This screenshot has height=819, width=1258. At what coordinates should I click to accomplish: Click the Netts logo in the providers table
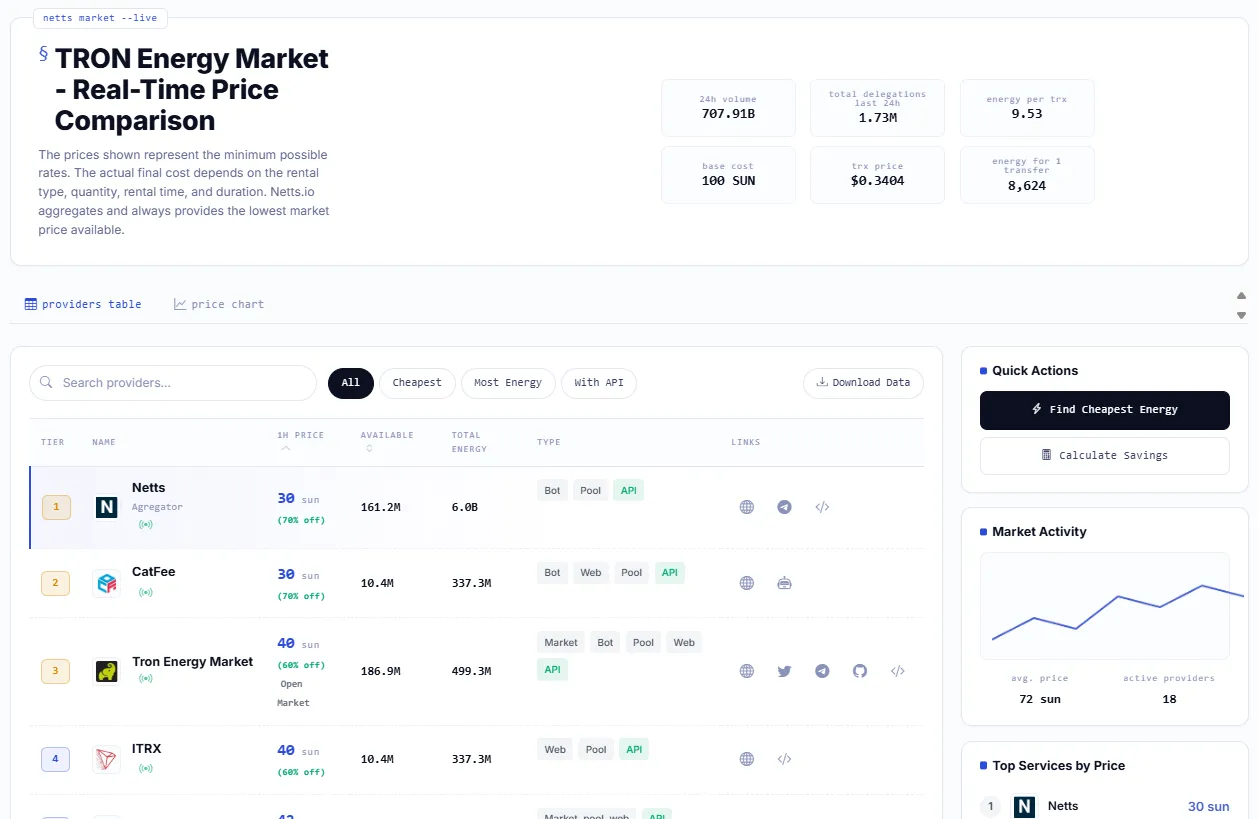point(106,507)
